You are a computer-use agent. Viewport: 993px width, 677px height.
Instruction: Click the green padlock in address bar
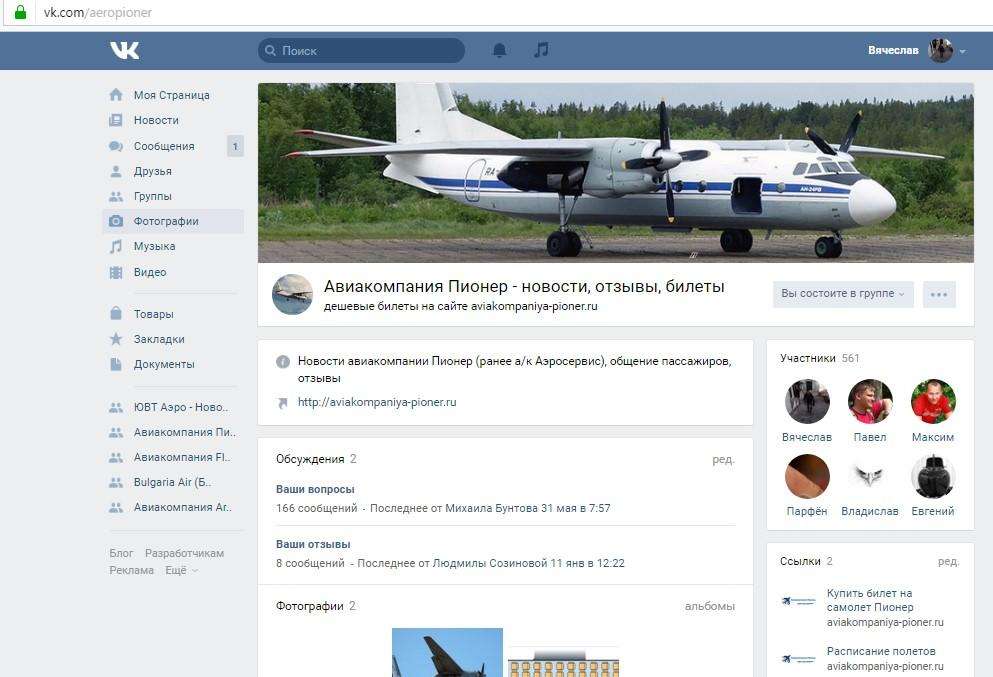coord(20,12)
